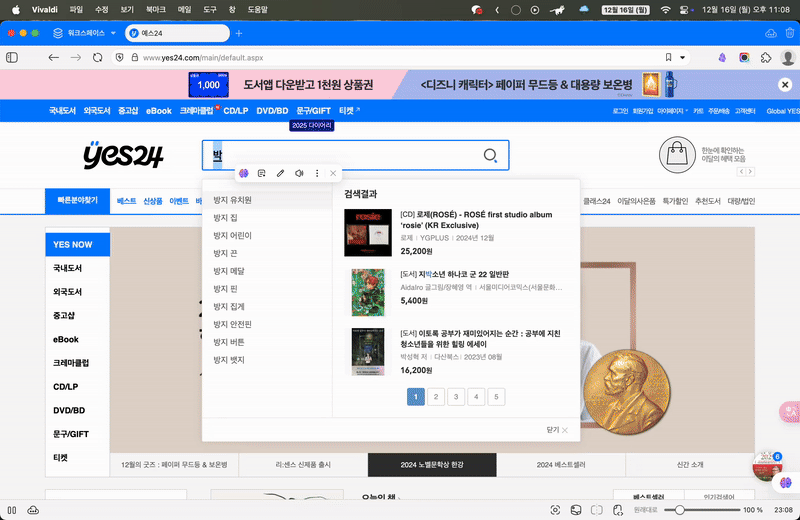Click the 로그인 link in the top menu
800x520 pixels.
pos(620,111)
